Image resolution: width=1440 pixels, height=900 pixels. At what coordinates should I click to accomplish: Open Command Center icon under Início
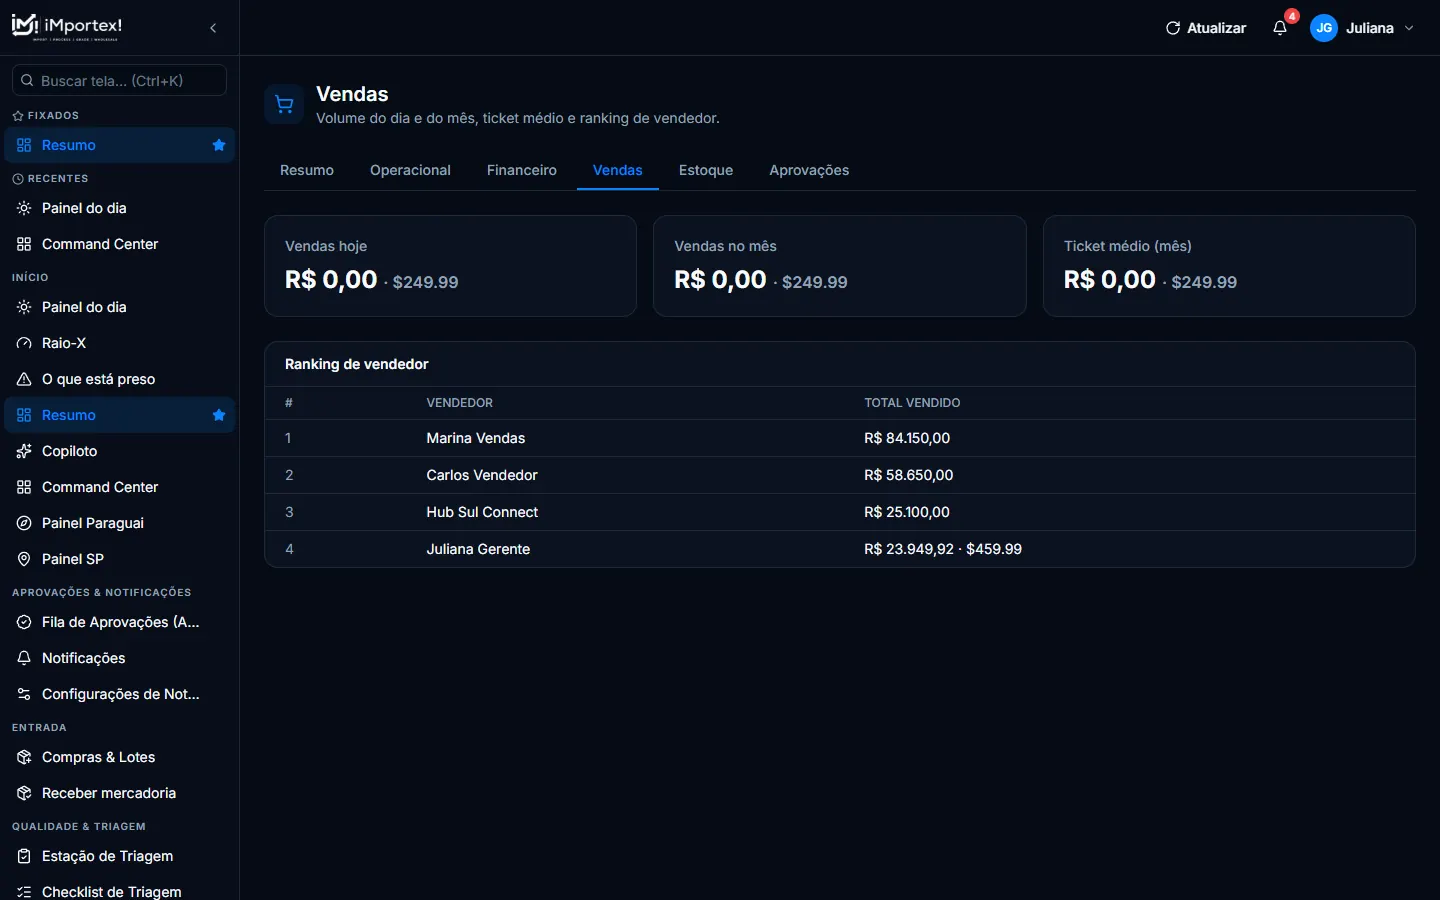[x=24, y=487]
